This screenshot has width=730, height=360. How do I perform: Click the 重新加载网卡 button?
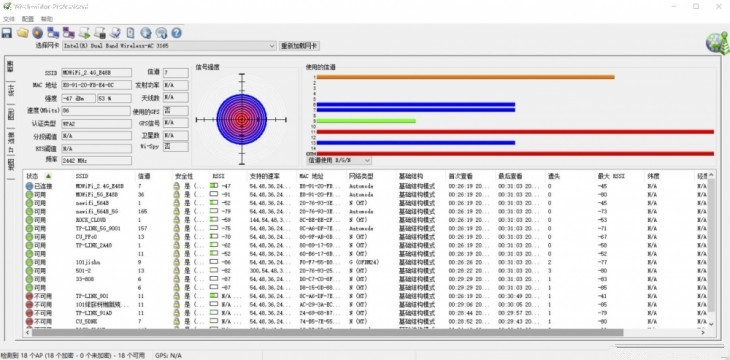click(x=299, y=46)
